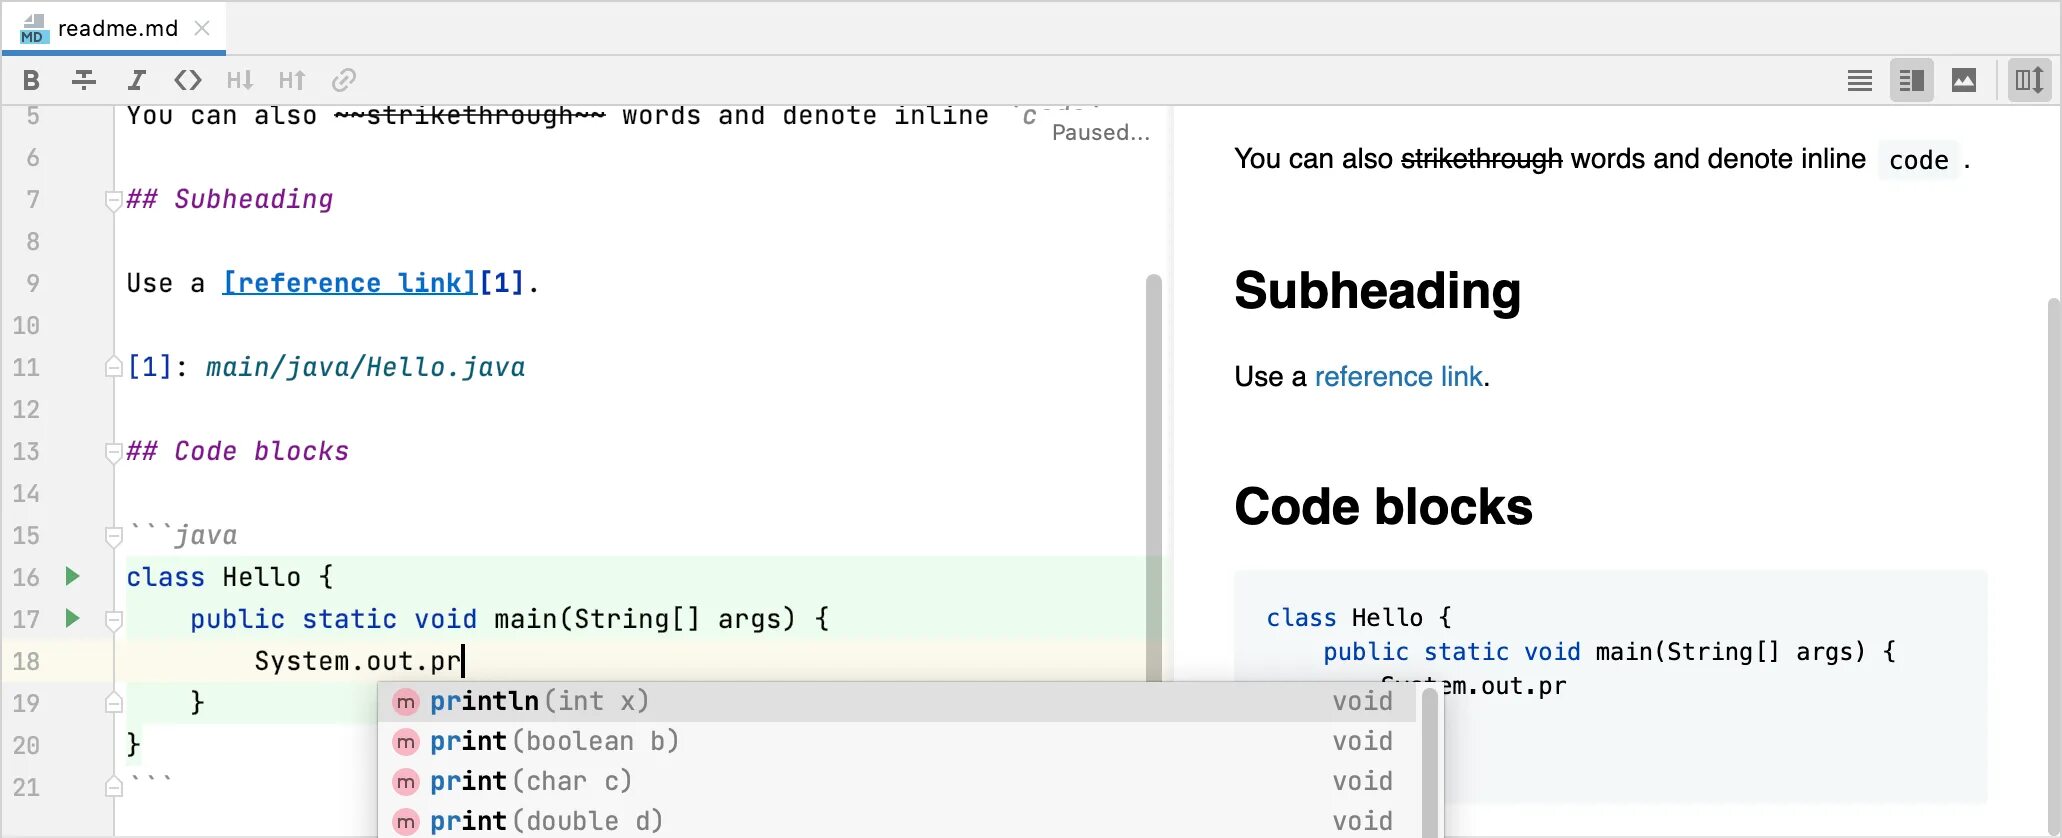This screenshot has width=2062, height=838.
Task: Open the reference link in the preview
Action: [x=1398, y=377]
